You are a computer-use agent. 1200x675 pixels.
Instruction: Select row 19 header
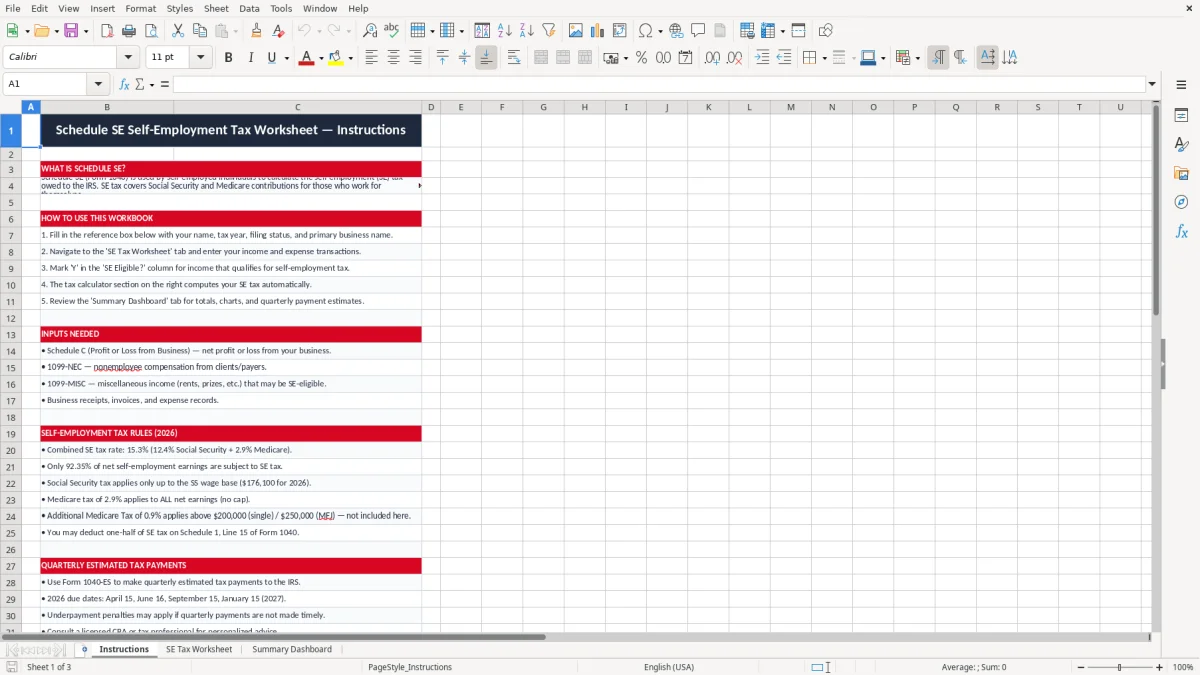click(x=11, y=434)
